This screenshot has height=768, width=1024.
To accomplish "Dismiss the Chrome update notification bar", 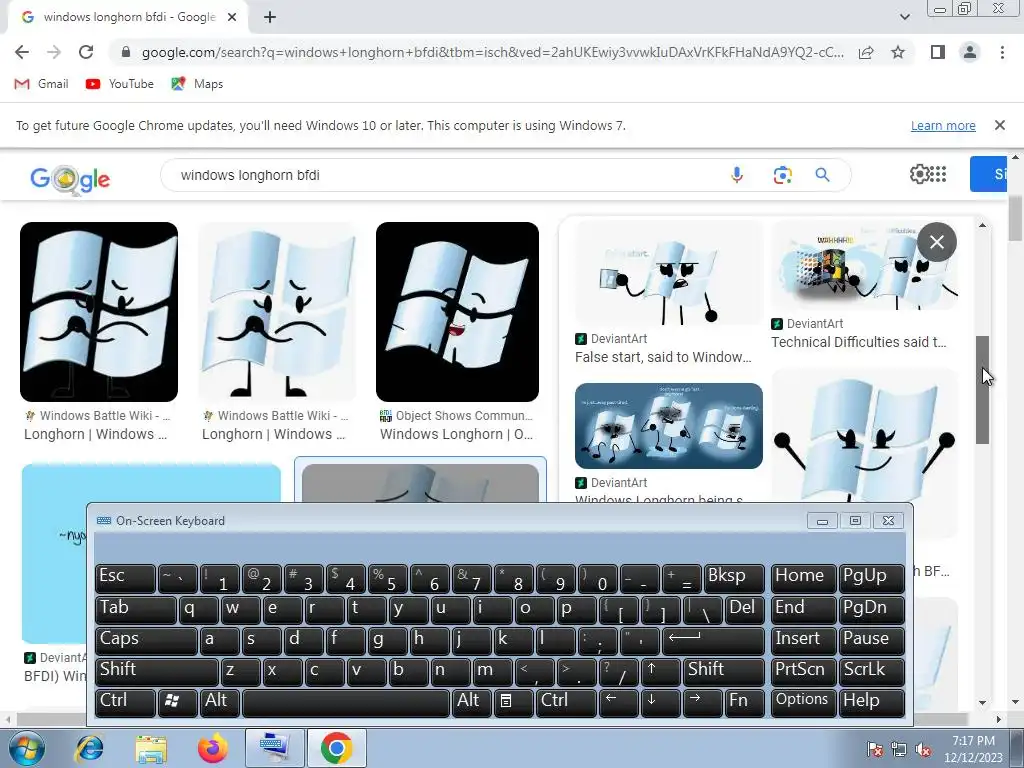I will (x=1000, y=125).
